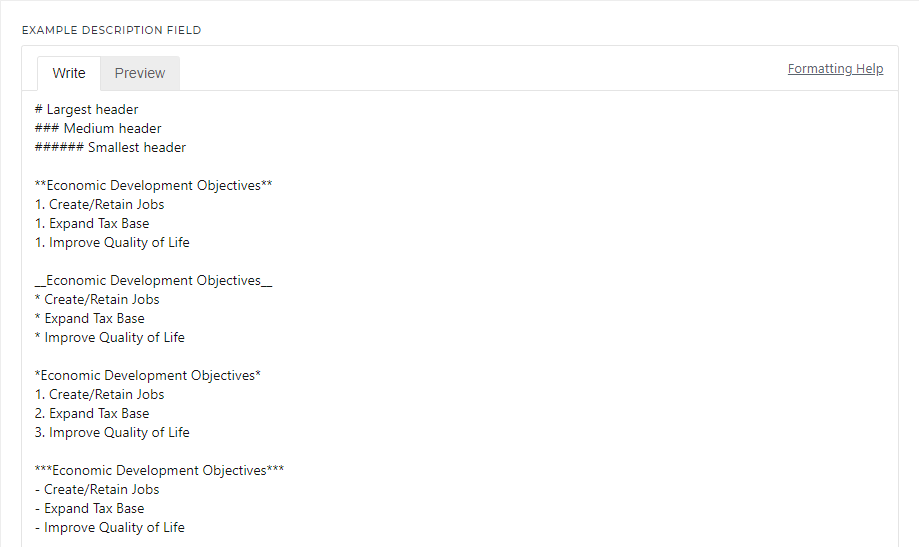The height and width of the screenshot is (547, 919).
Task: Click the "* Improve Quality of Life" line
Action: point(109,338)
